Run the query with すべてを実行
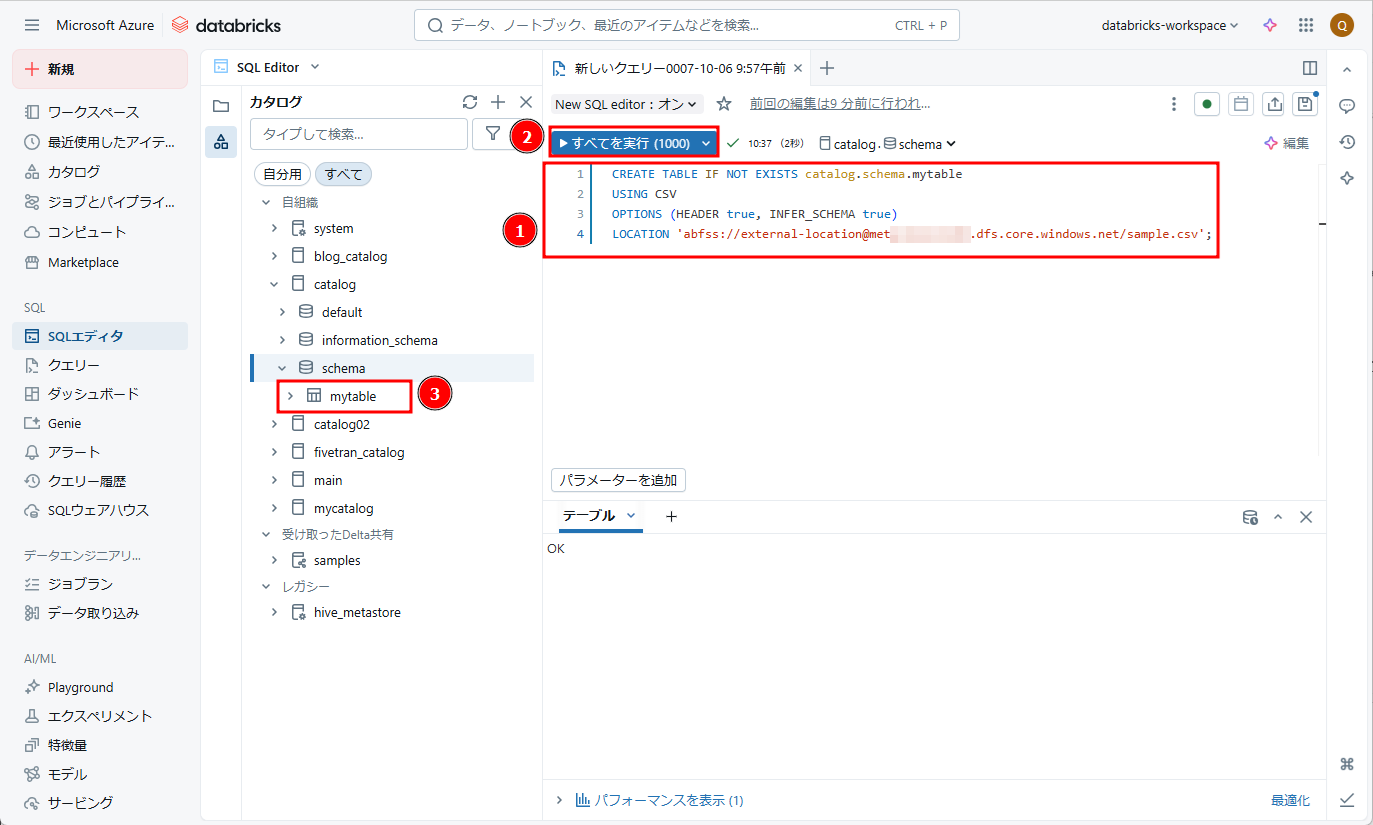This screenshot has width=1373, height=825. pyautogui.click(x=624, y=143)
